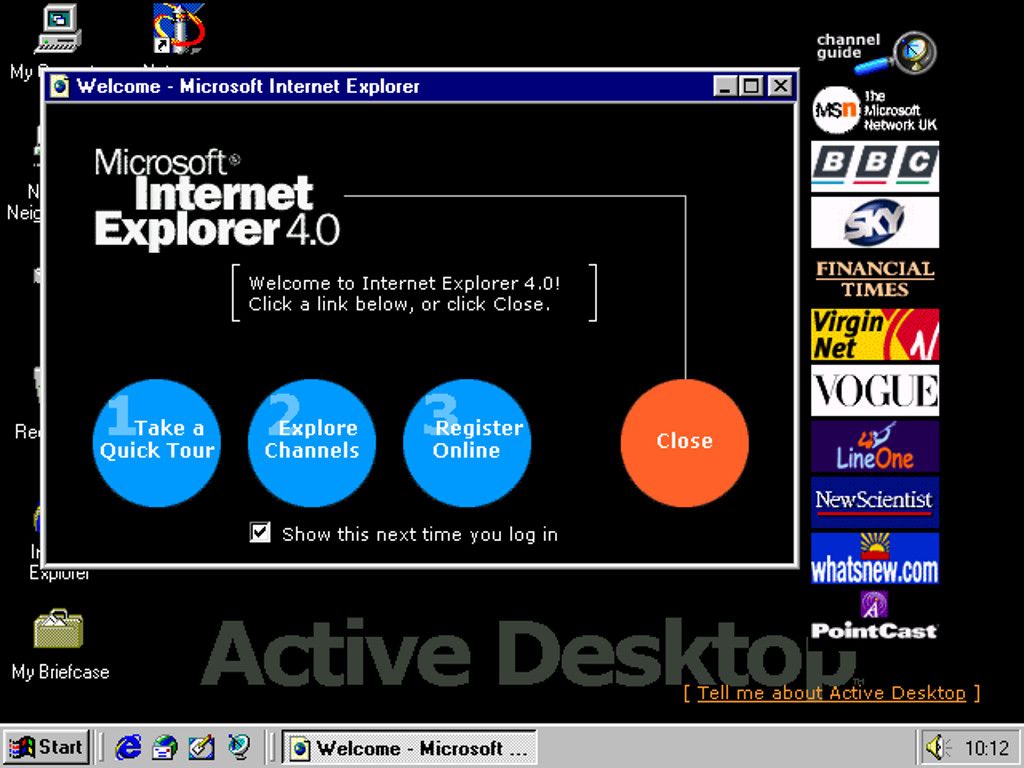Open the Vogue channel

pos(875,391)
